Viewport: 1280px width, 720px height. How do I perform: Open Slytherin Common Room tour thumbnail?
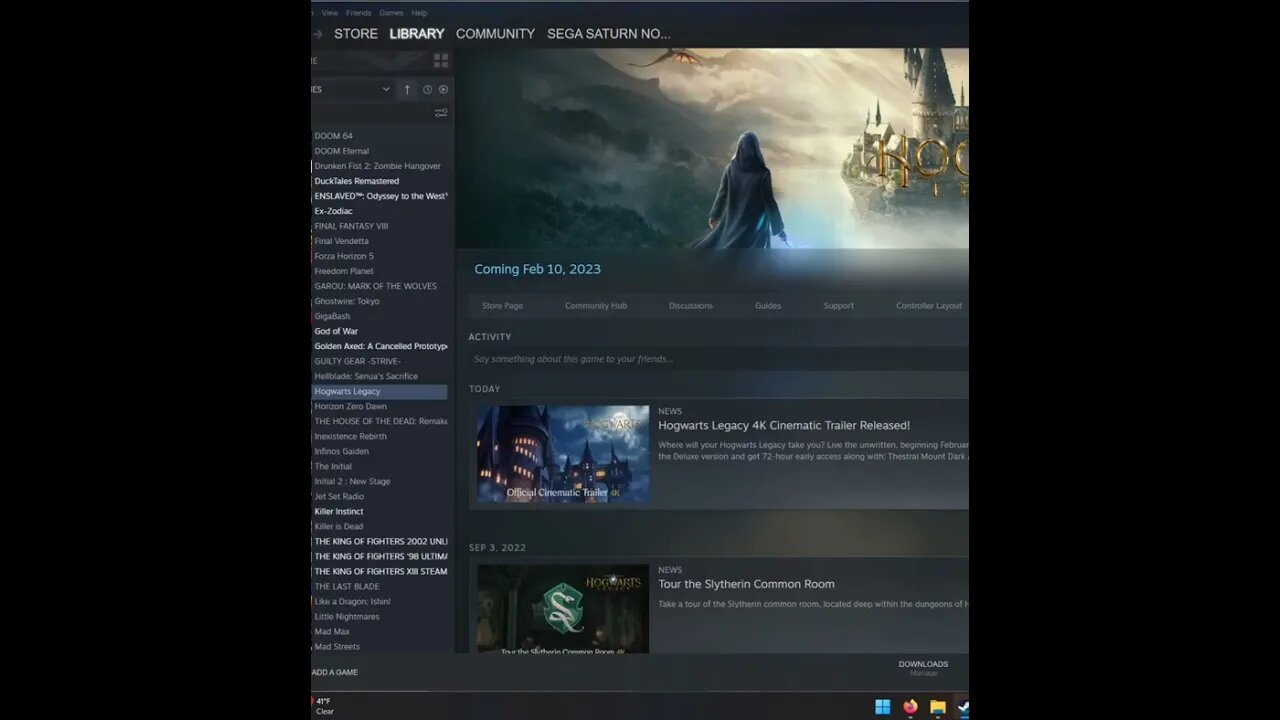coord(563,609)
